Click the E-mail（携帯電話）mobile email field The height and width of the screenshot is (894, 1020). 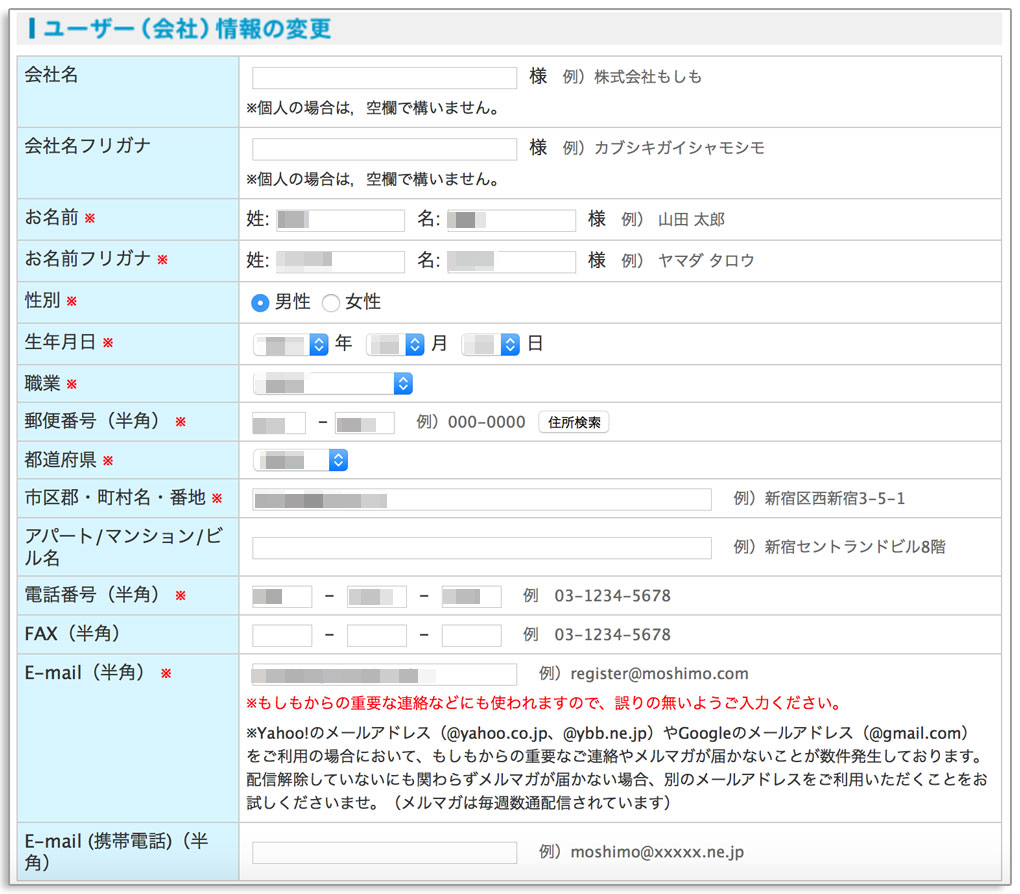383,852
